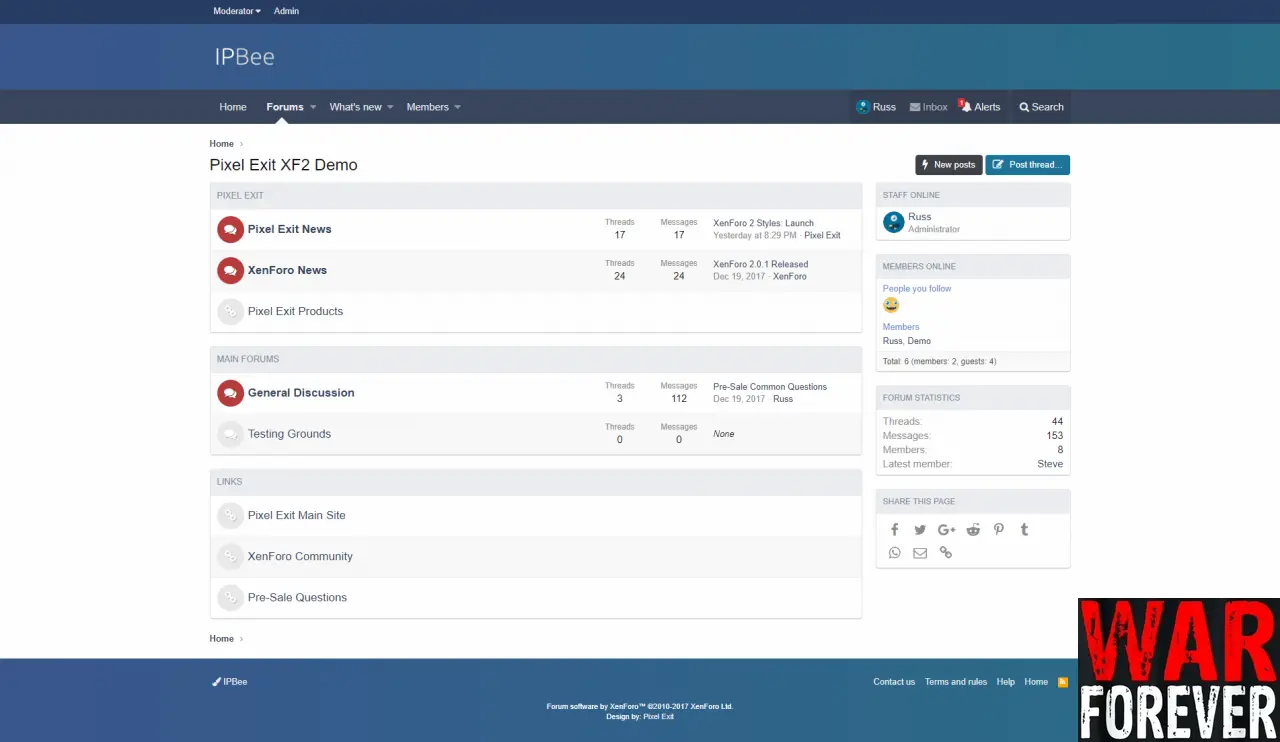Open the Members online header link
Image resolution: width=1280 pixels, height=742 pixels.
[x=919, y=266]
